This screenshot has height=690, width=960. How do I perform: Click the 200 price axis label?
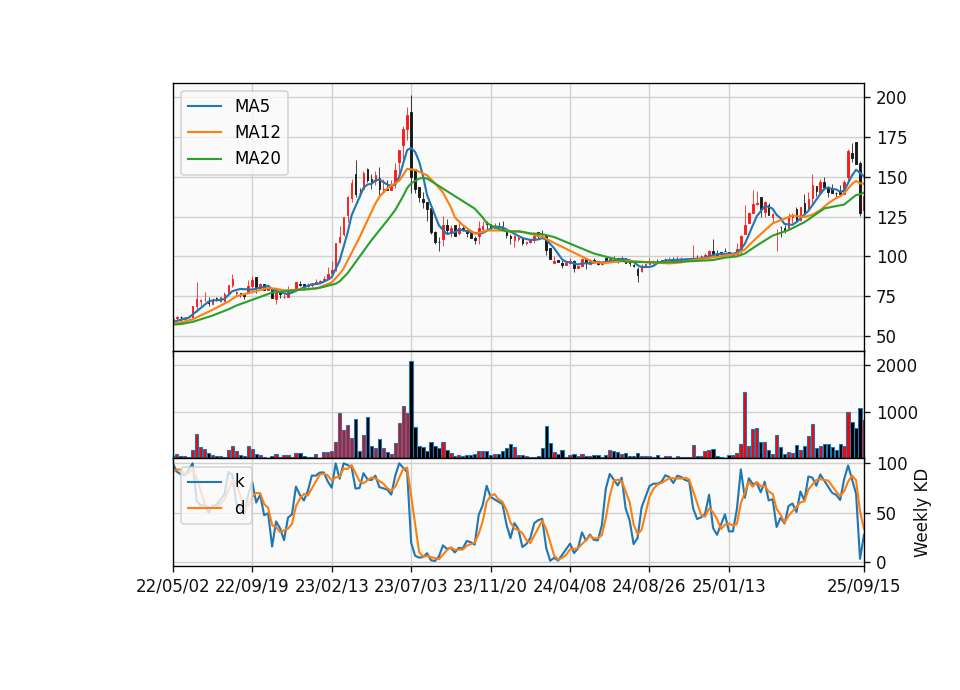(x=891, y=98)
